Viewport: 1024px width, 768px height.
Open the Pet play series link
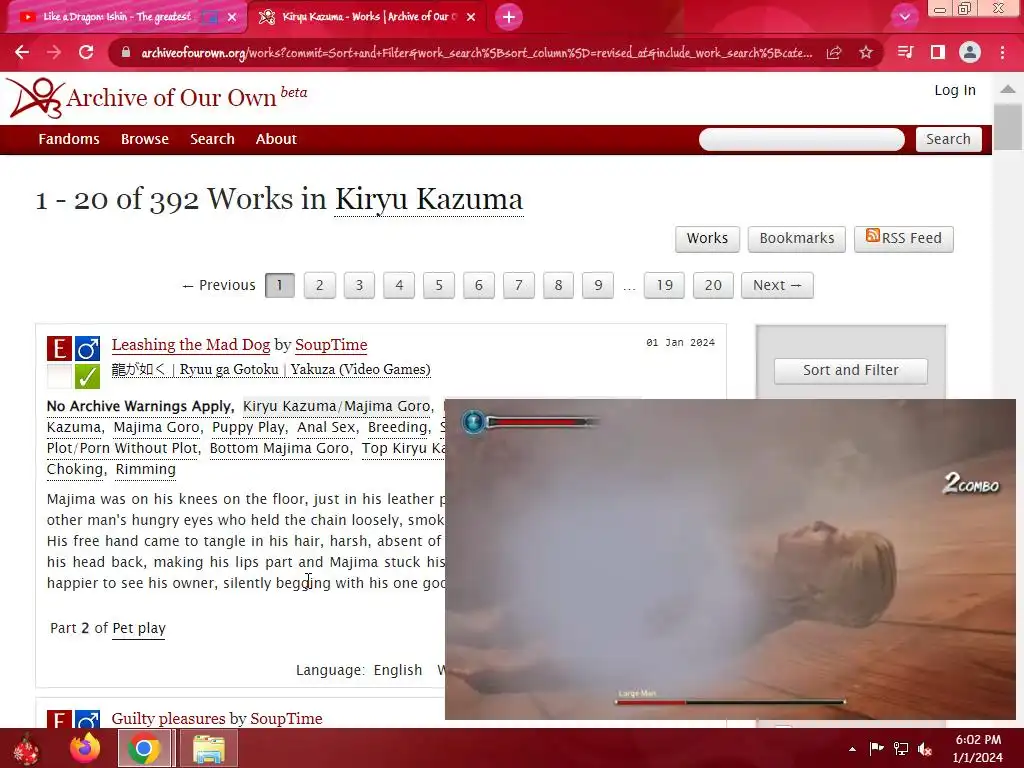click(x=139, y=628)
